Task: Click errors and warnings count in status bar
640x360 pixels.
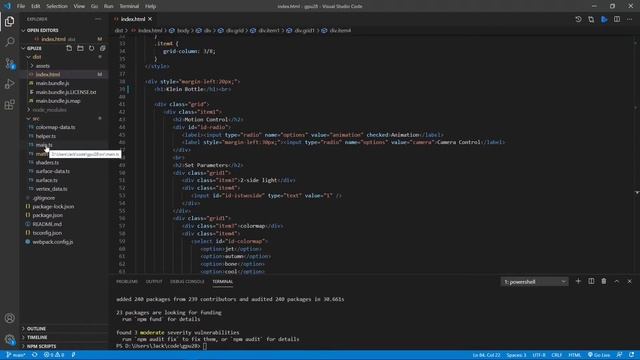Action: 54,355
